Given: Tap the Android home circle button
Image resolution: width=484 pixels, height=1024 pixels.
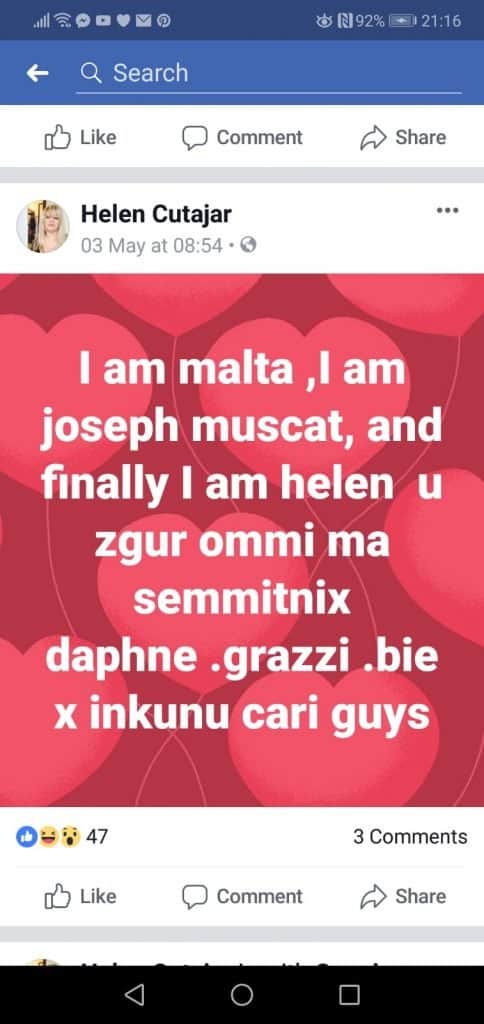Looking at the screenshot, I should click(x=242, y=995).
